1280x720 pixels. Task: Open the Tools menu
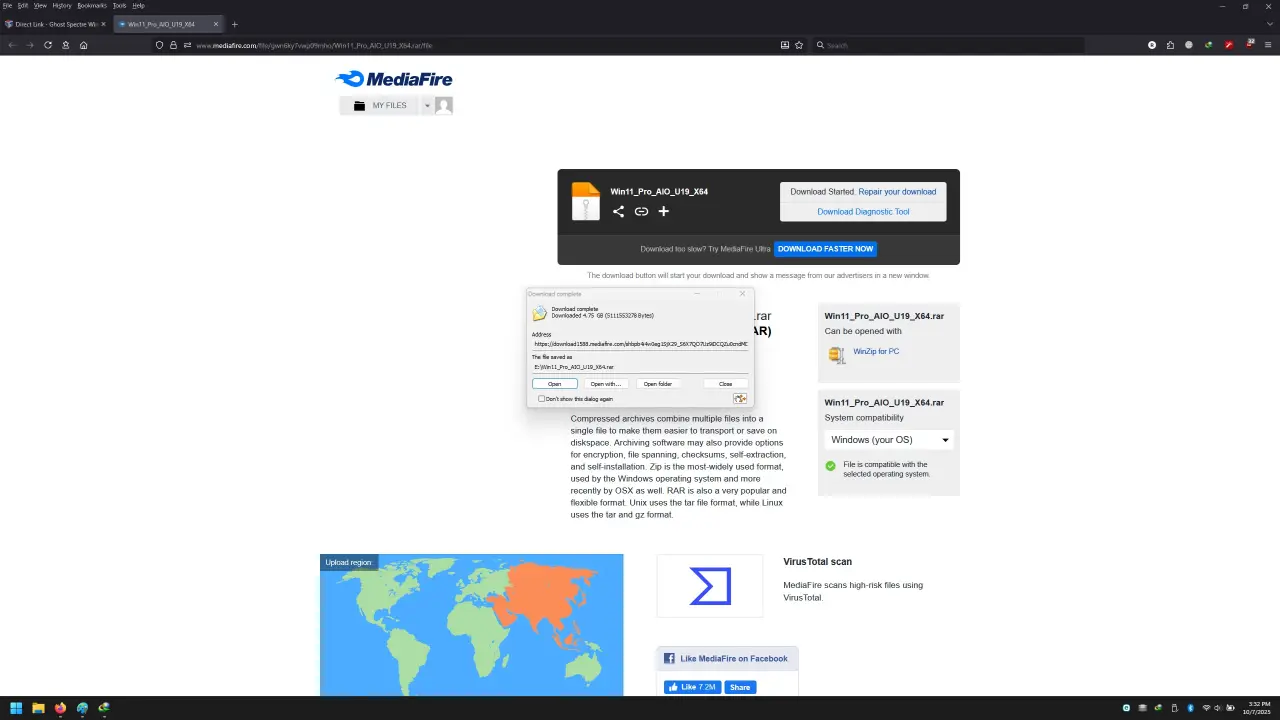coord(120,5)
